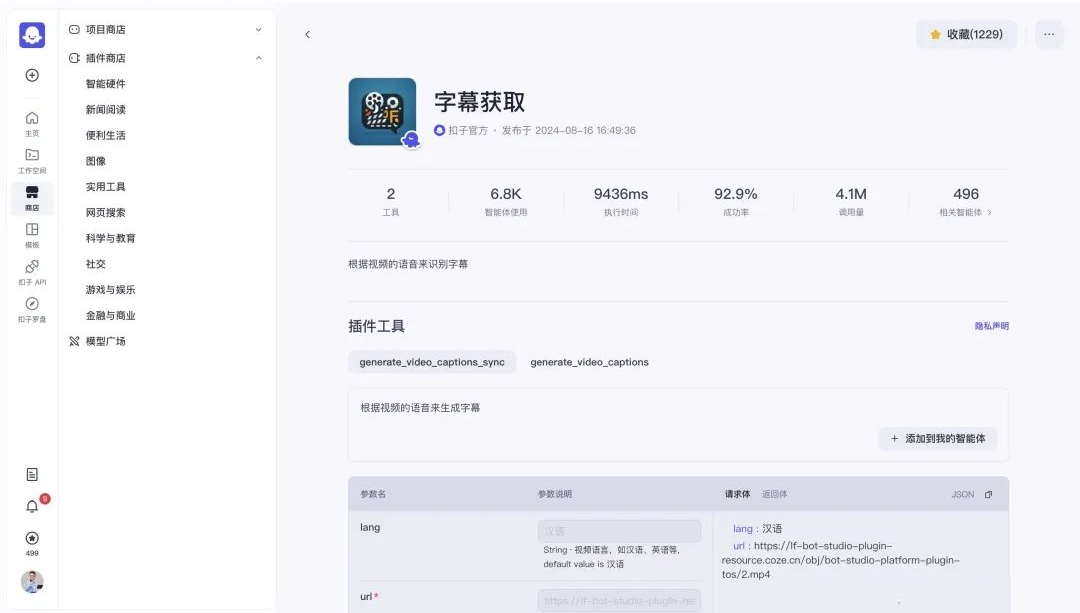The height and width of the screenshot is (613, 1080).
Task: Select the 图像 category
Action: coord(96,161)
